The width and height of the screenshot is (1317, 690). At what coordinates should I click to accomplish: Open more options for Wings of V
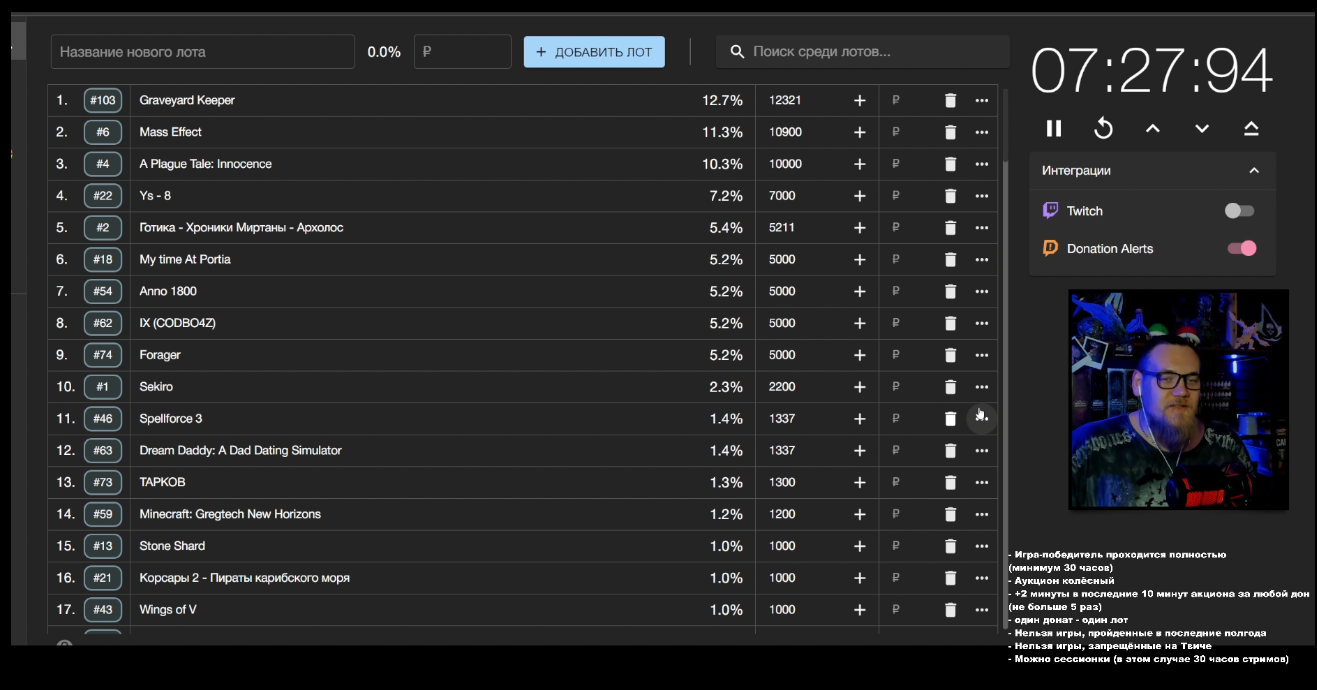click(981, 610)
